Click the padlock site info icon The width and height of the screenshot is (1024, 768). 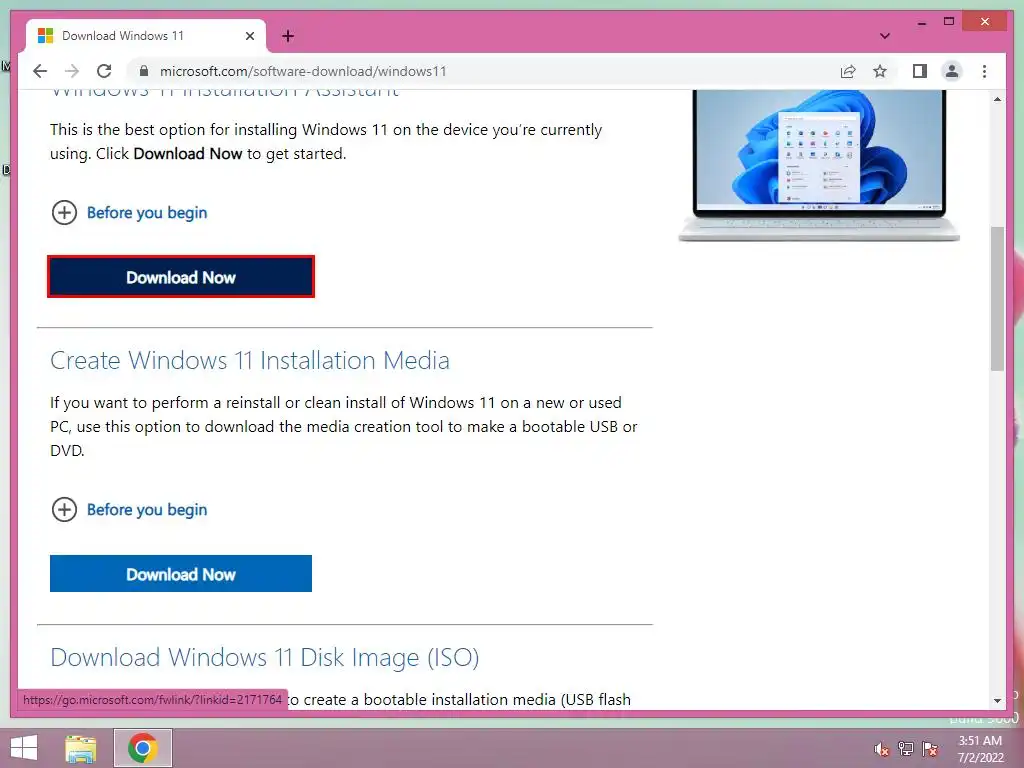pyautogui.click(x=144, y=71)
